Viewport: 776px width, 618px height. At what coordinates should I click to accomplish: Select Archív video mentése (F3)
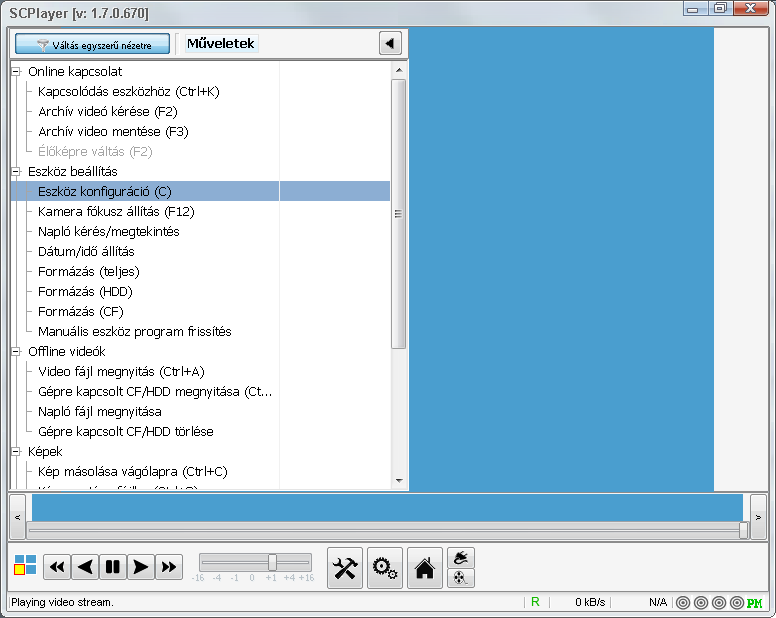(113, 132)
